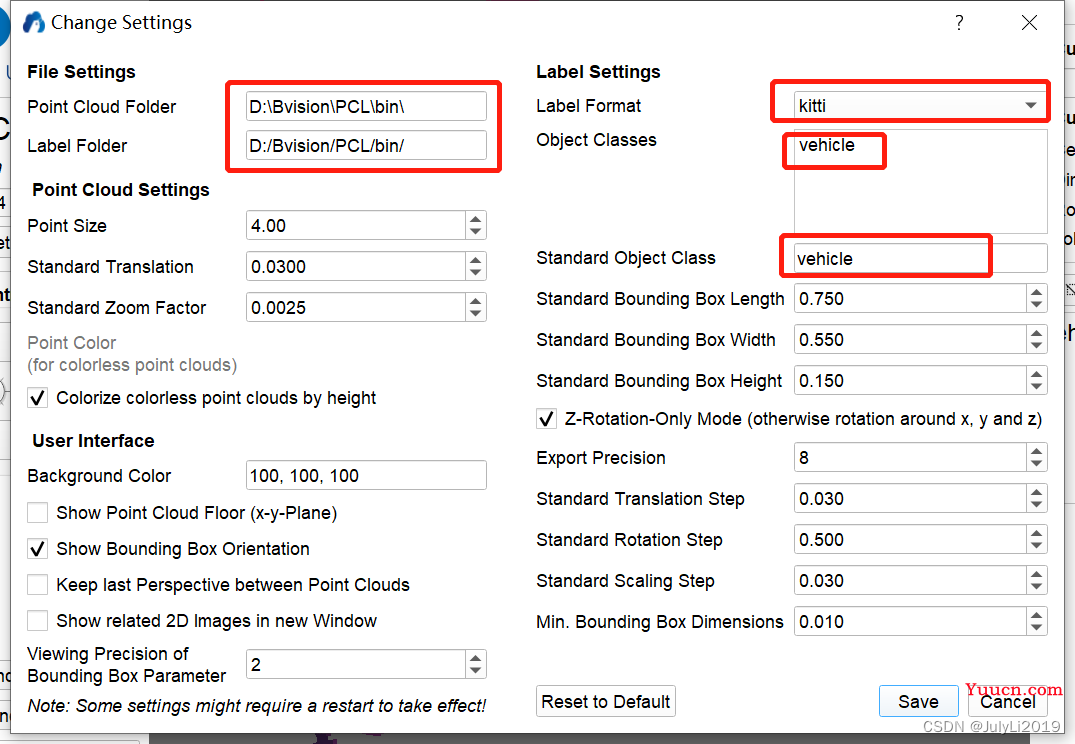Enable Show Point Cloud Floor checkbox
This screenshot has height=744, width=1075.
tap(38, 513)
